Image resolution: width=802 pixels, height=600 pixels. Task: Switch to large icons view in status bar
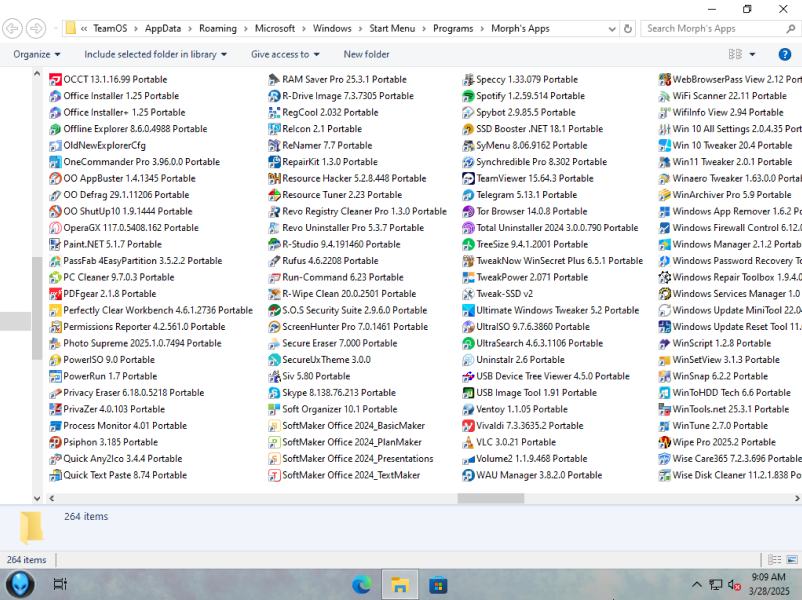coord(792,560)
